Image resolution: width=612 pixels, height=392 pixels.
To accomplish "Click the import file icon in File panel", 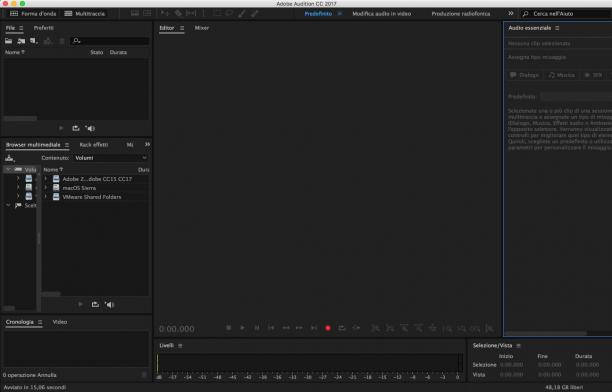I will pos(21,41).
